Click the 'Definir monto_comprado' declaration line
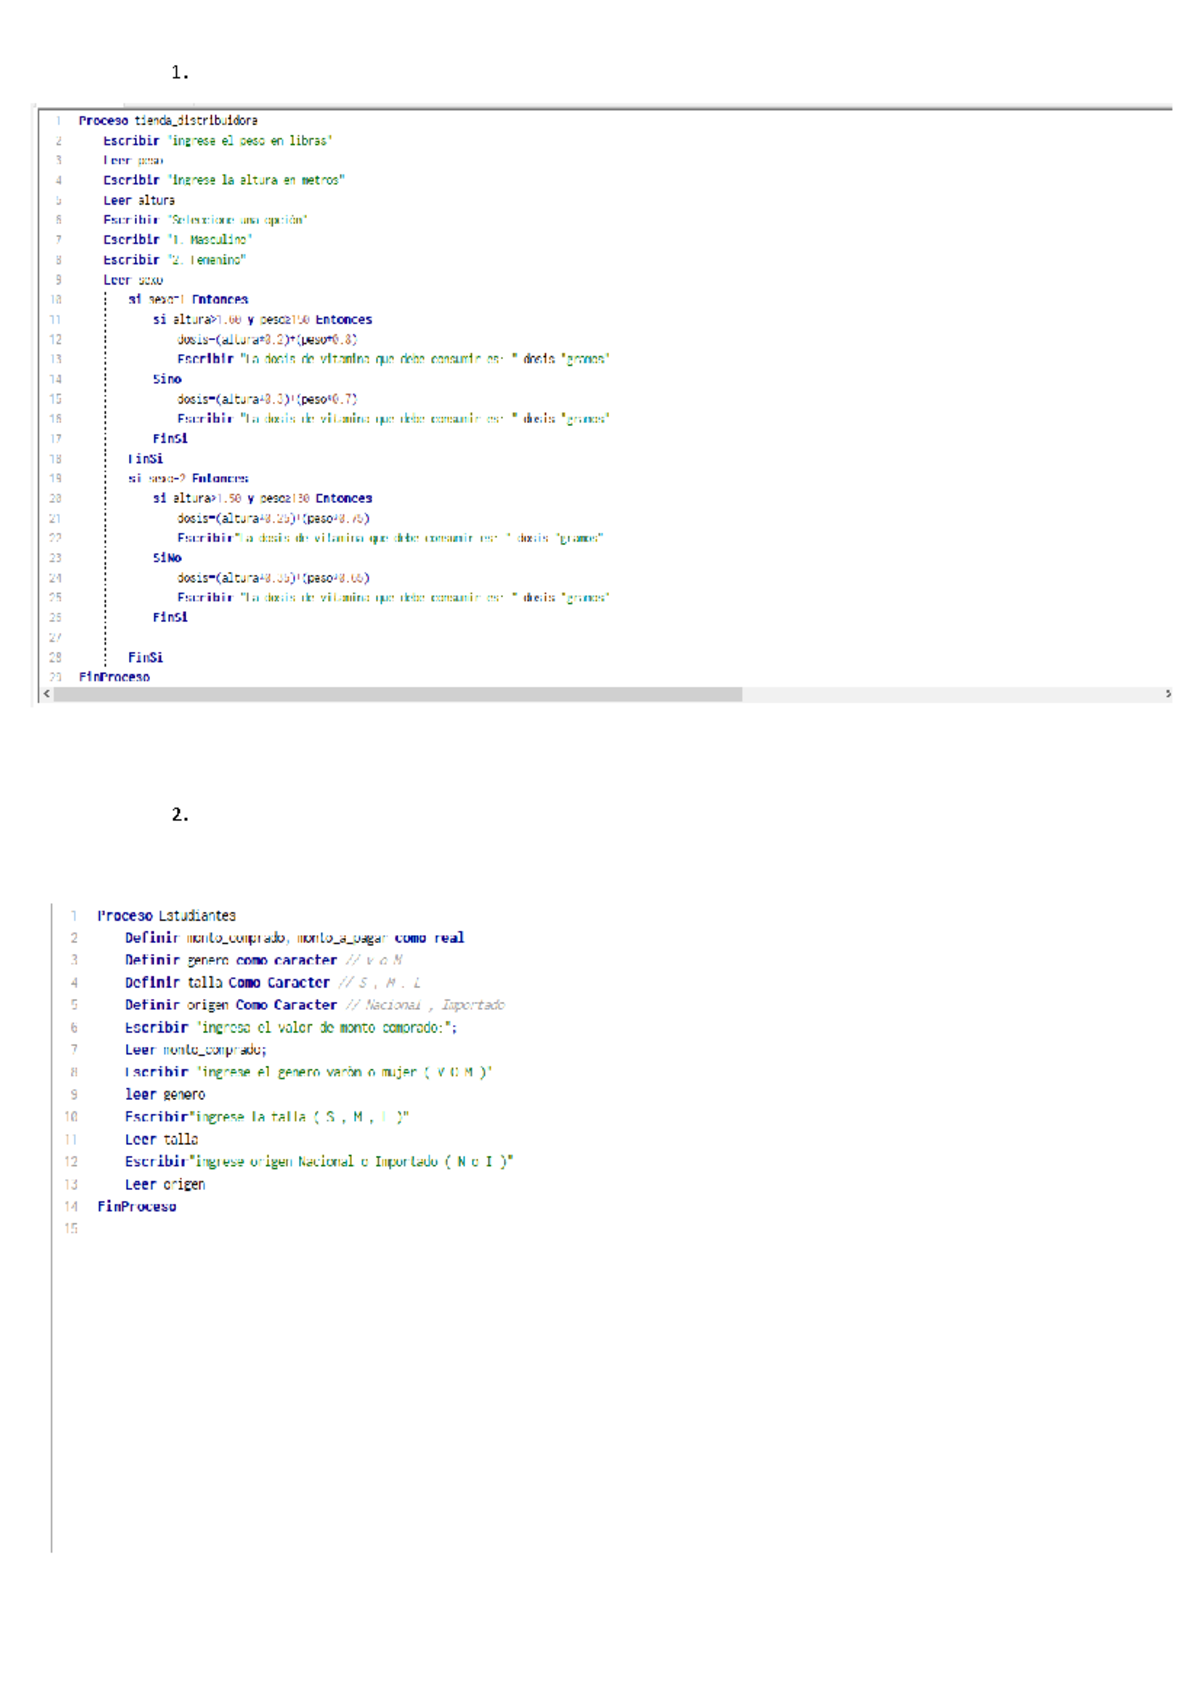1200x1698 pixels. [x=294, y=938]
